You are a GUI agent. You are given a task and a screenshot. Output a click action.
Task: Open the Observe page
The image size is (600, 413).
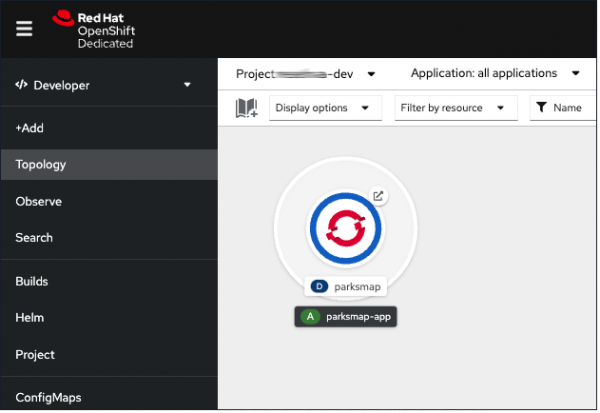point(39,201)
